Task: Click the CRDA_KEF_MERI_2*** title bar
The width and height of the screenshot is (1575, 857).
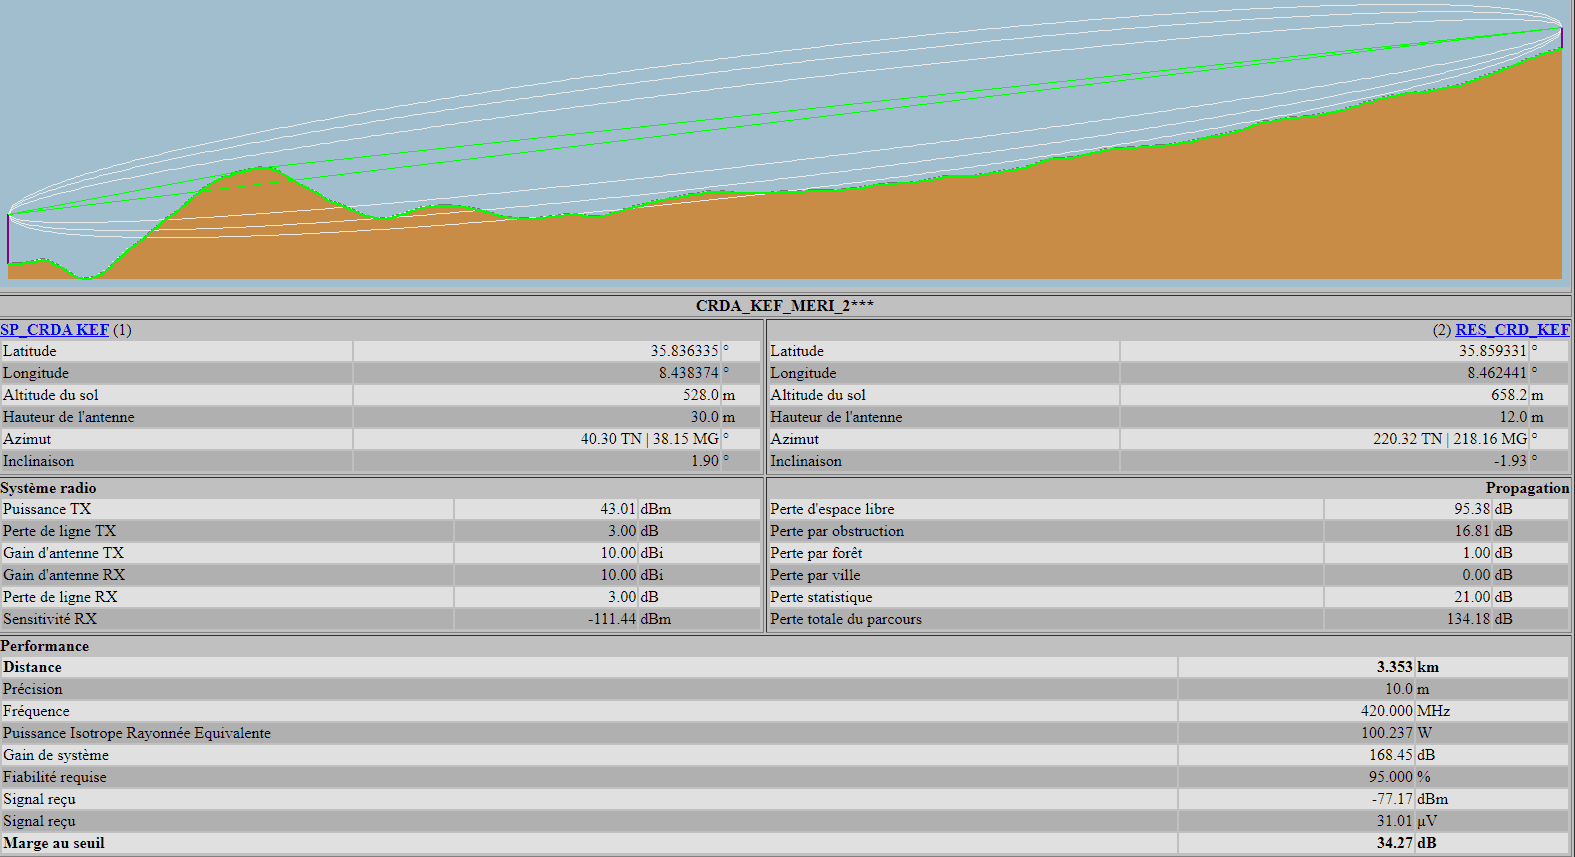Action: tap(785, 306)
